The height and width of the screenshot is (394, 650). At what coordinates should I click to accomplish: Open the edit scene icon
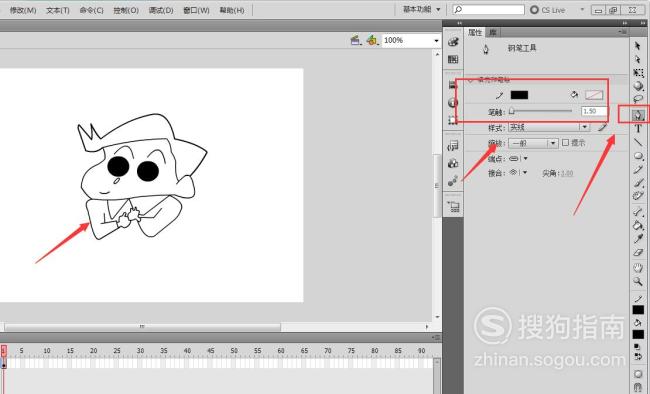click(x=356, y=40)
